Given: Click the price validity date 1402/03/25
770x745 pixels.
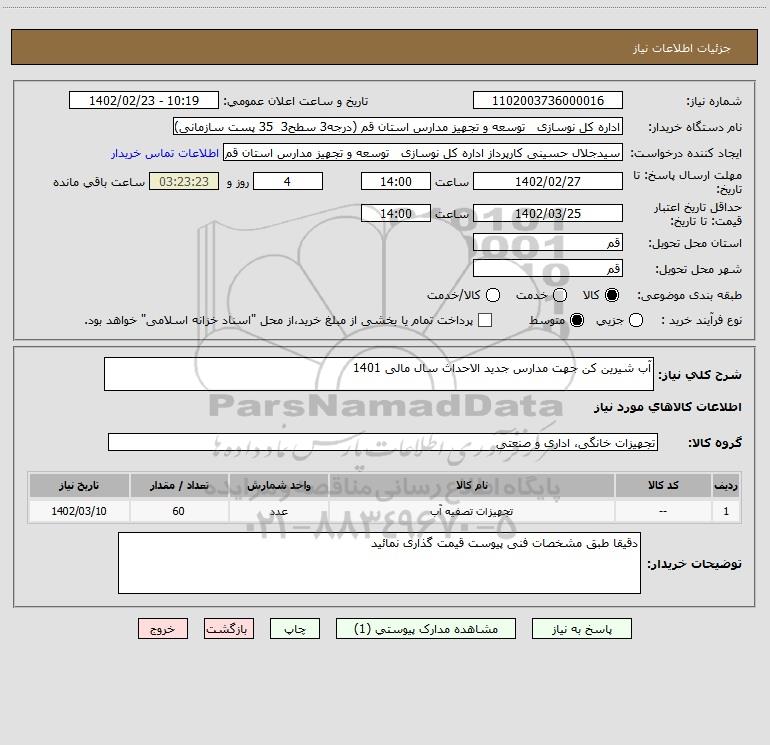Looking at the screenshot, I should coord(548,214).
